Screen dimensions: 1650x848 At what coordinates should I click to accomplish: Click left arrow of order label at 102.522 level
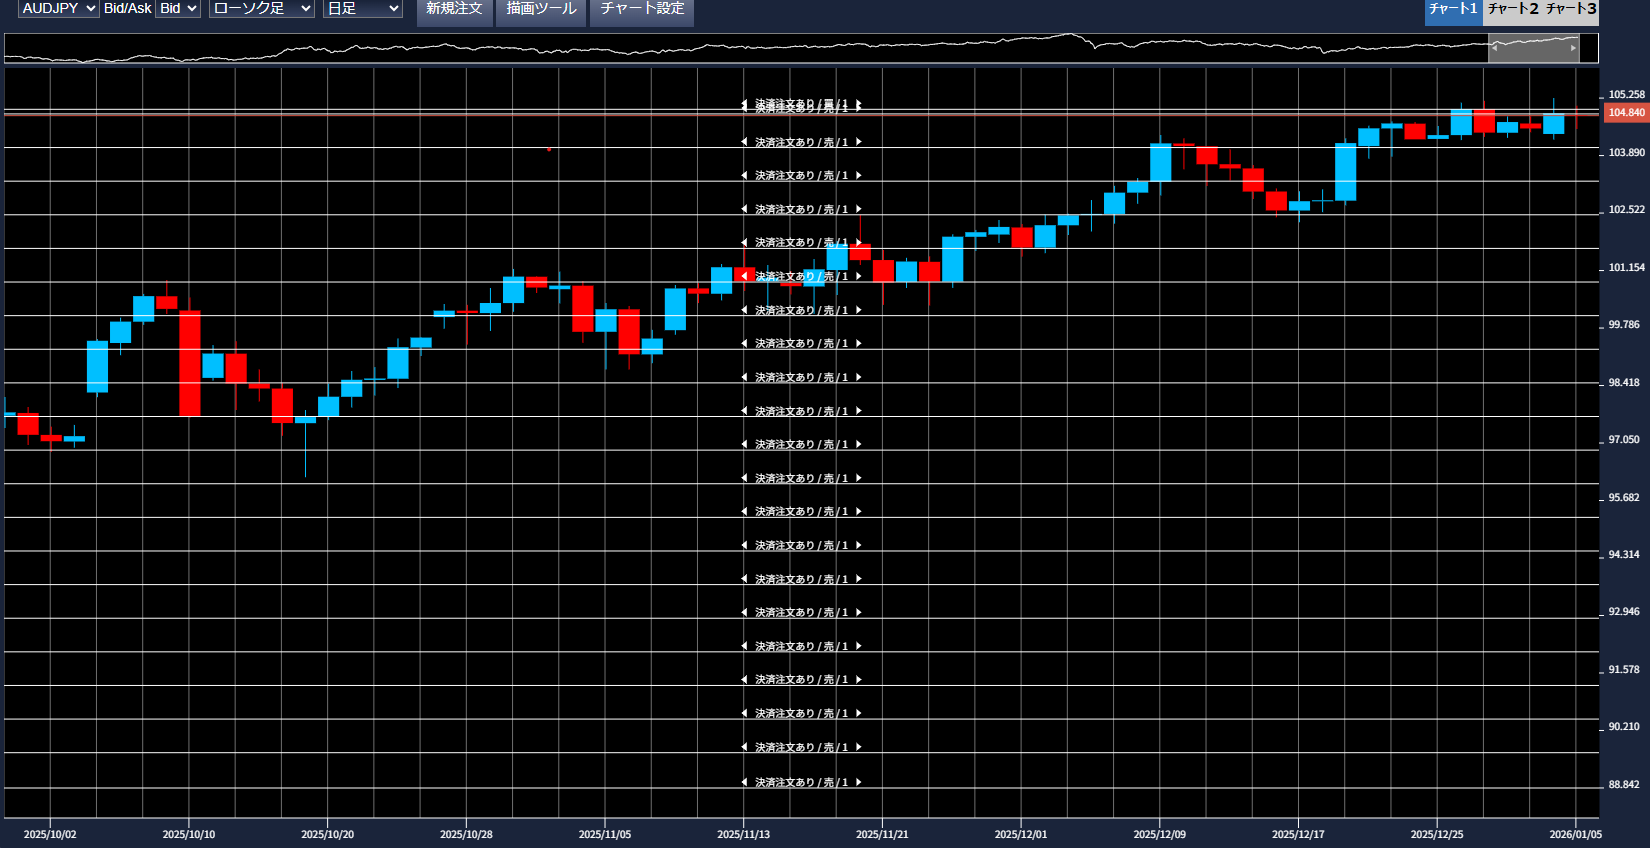coord(744,209)
